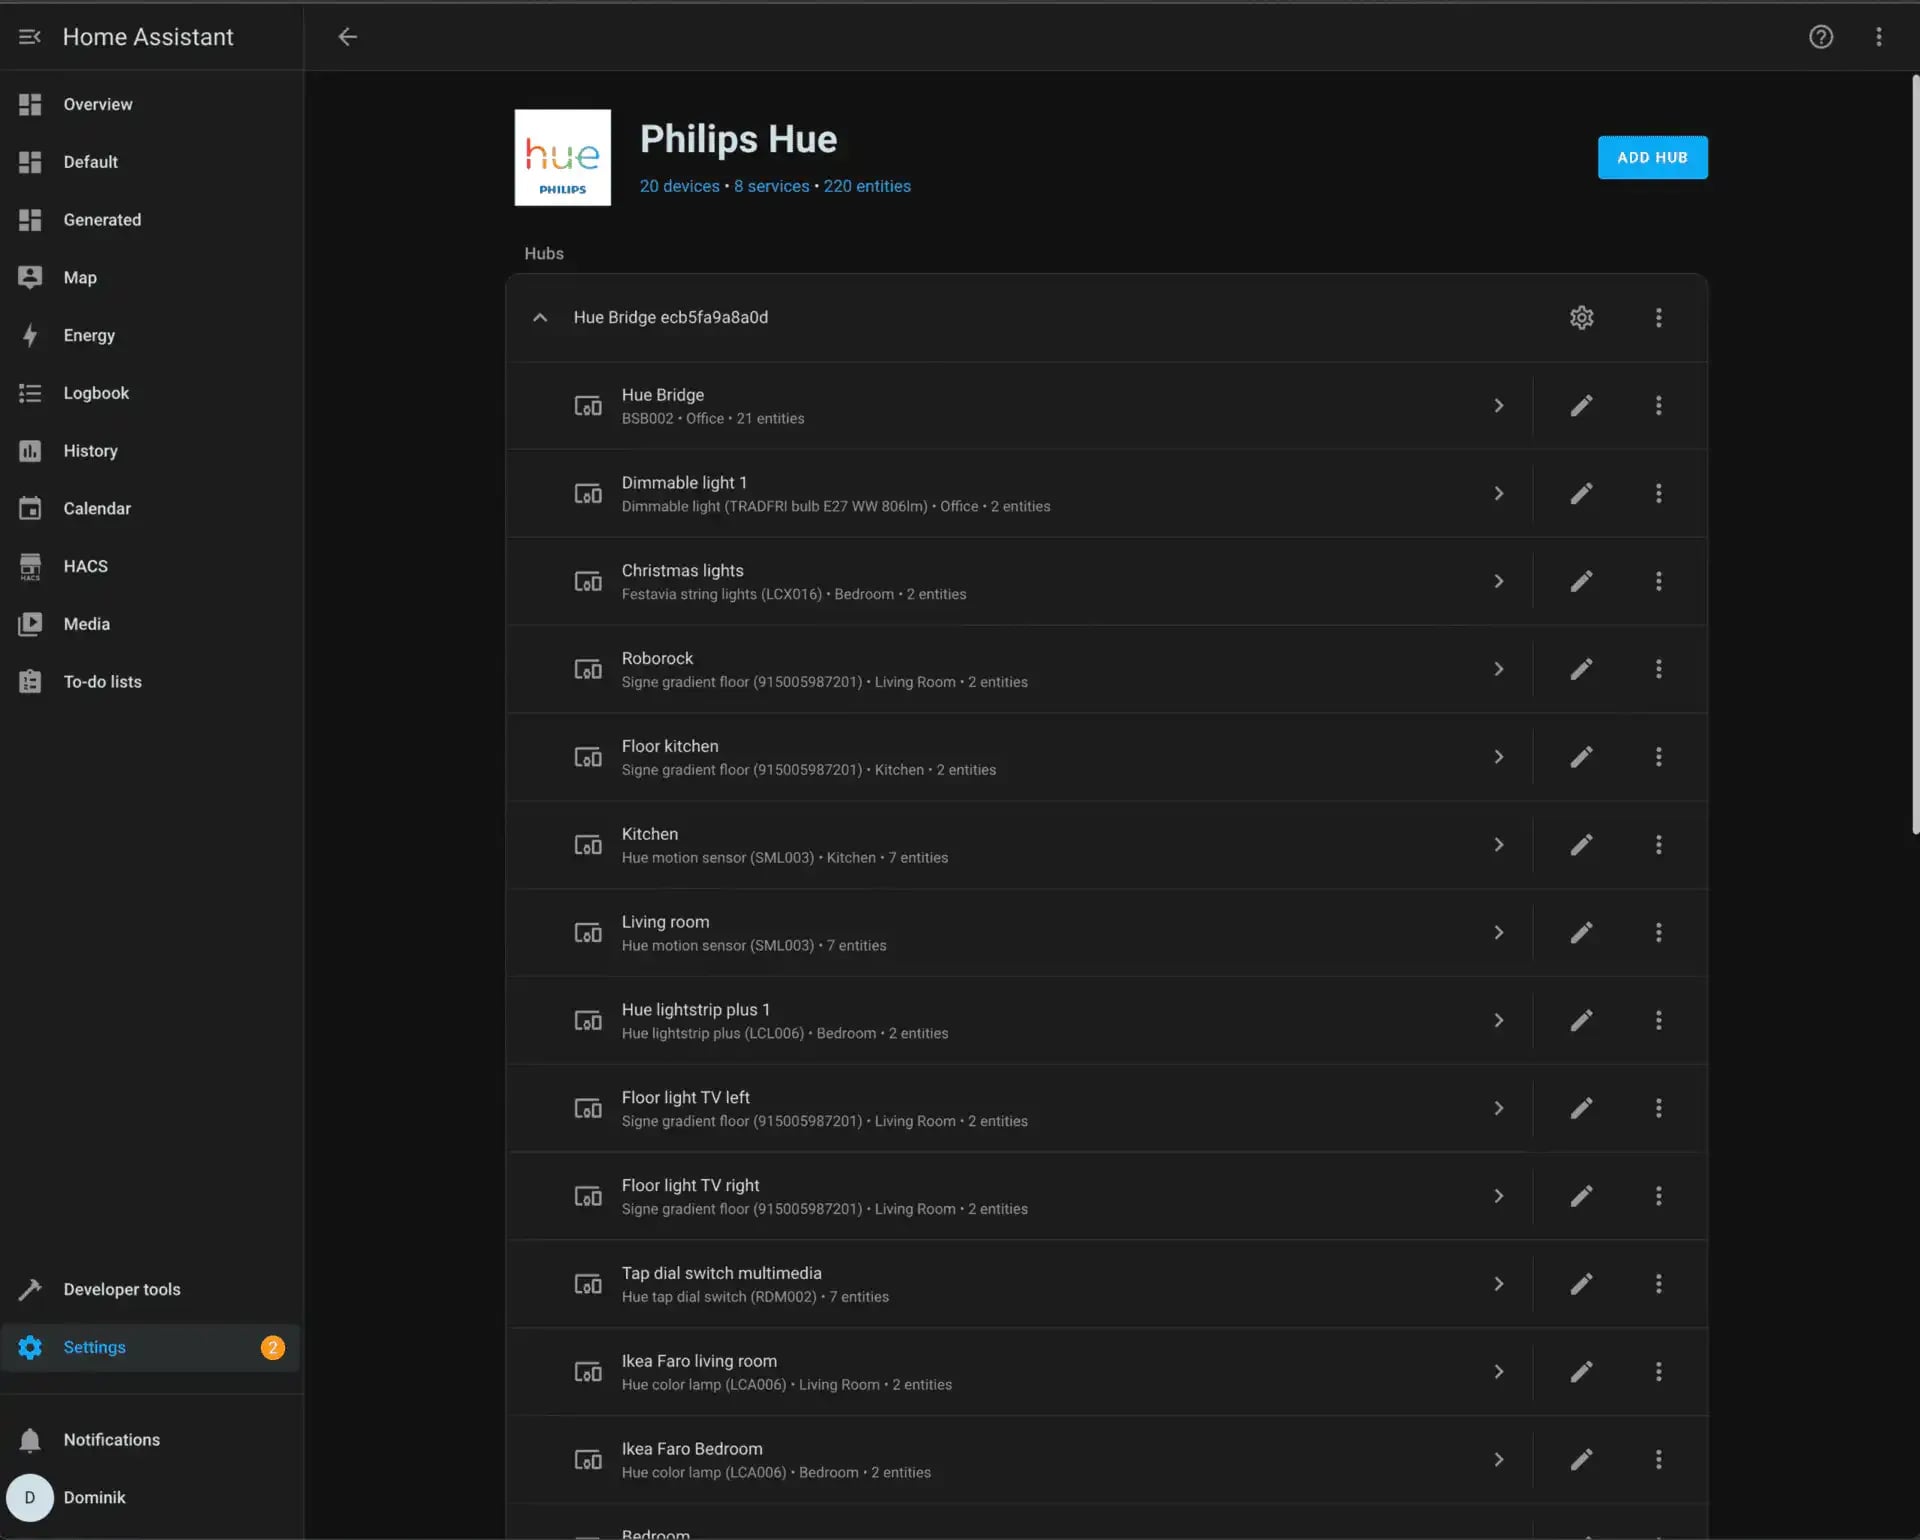Screen dimensions: 1920x1540
Task: Collapse the Hue Bridge ecb5fa9a8a0d hub
Action: 540,317
